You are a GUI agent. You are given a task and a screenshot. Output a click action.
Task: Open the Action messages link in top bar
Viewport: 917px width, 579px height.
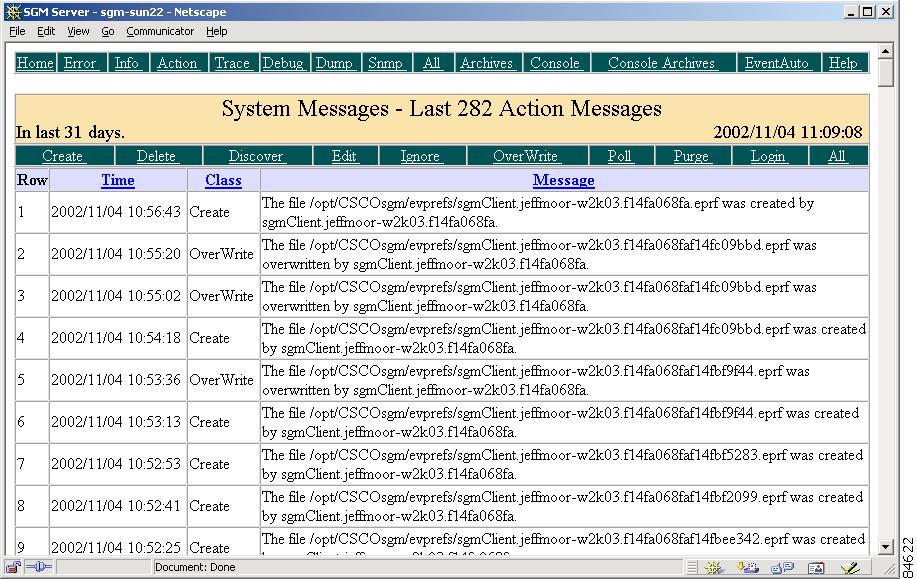click(x=177, y=63)
